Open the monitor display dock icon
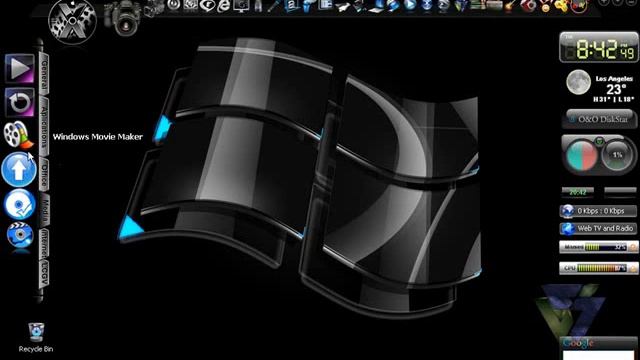 (x=241, y=6)
